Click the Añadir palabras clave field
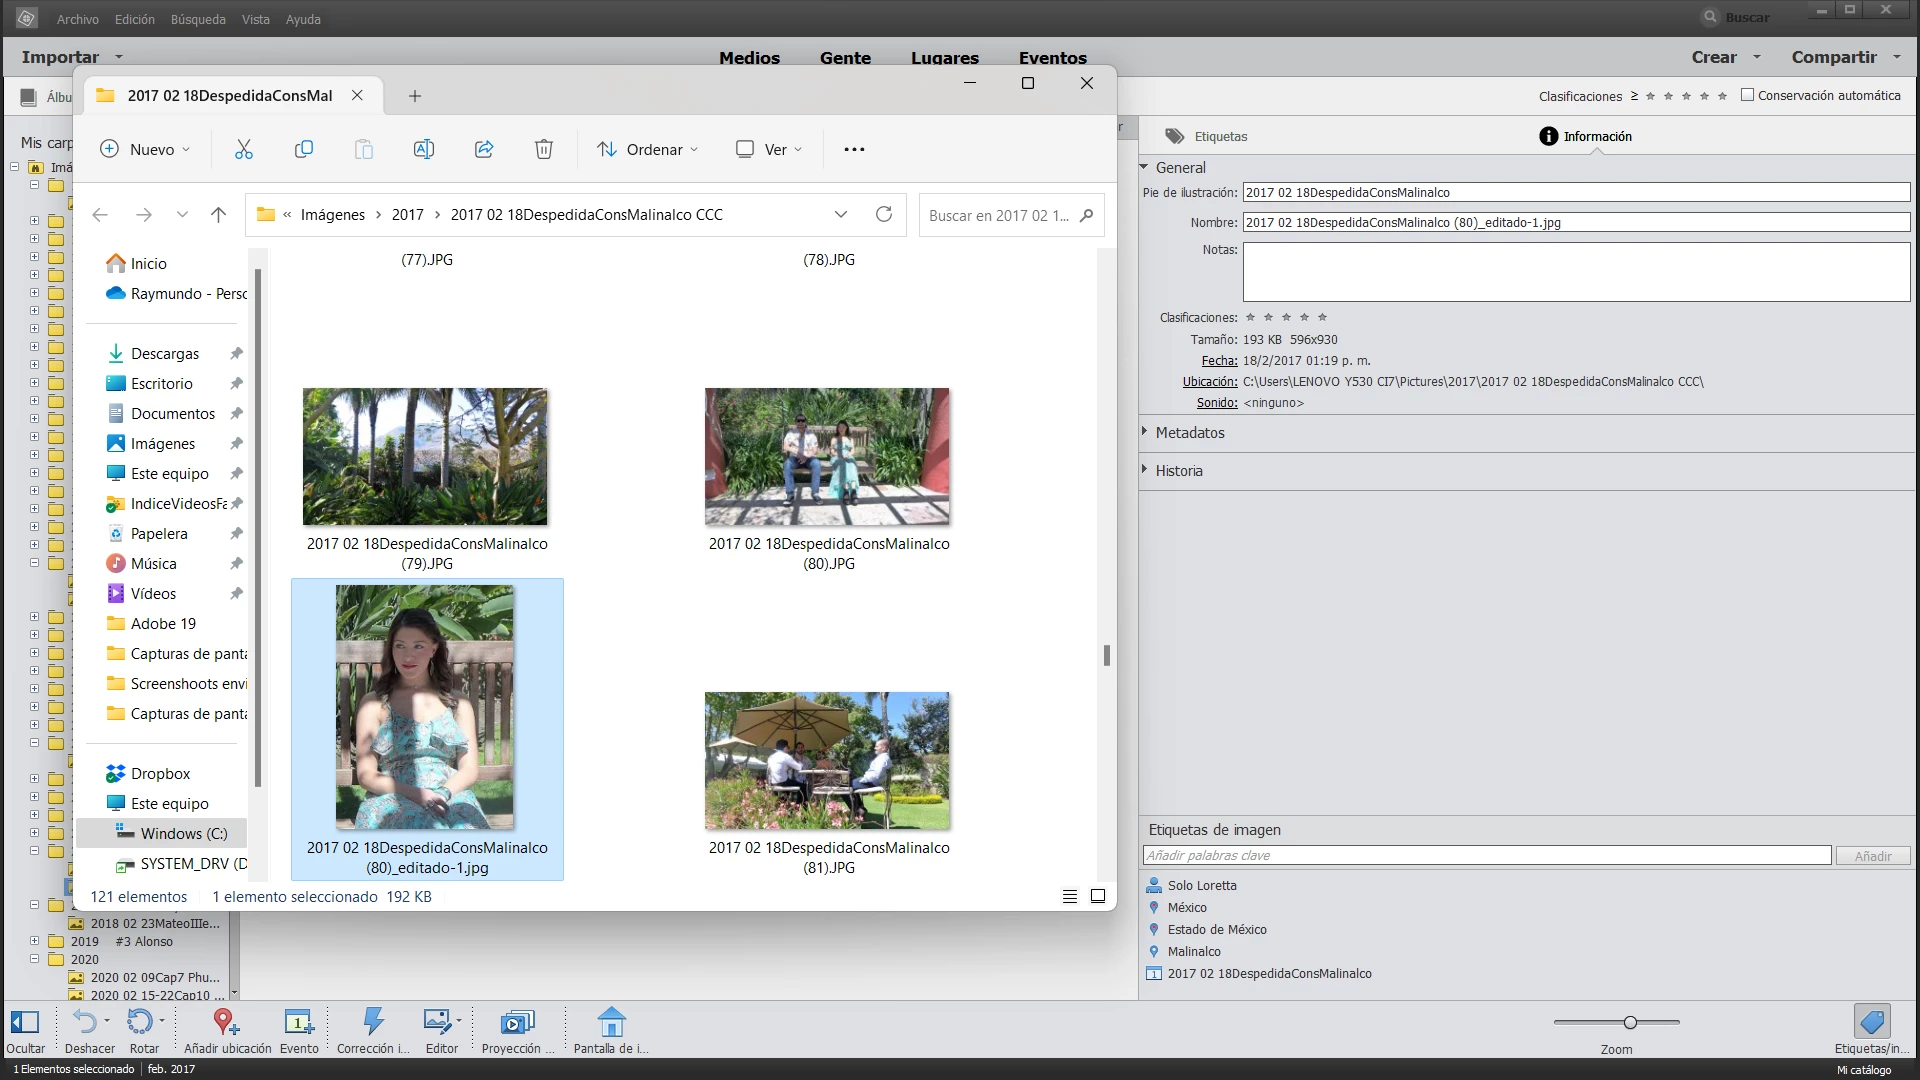Viewport: 1920px width, 1080px height. (1486, 856)
